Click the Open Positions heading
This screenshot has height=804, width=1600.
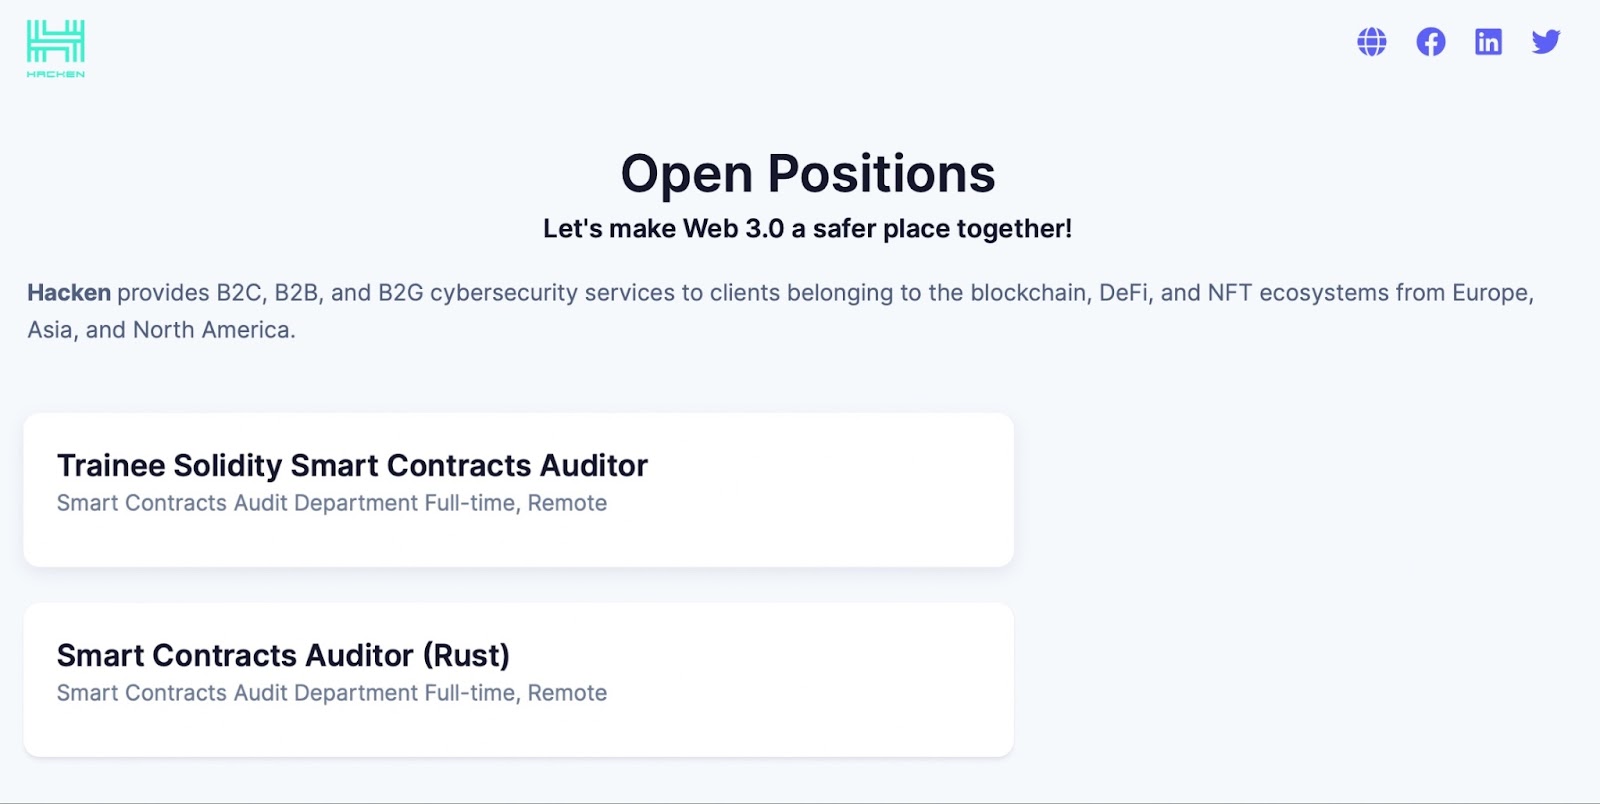[808, 174]
